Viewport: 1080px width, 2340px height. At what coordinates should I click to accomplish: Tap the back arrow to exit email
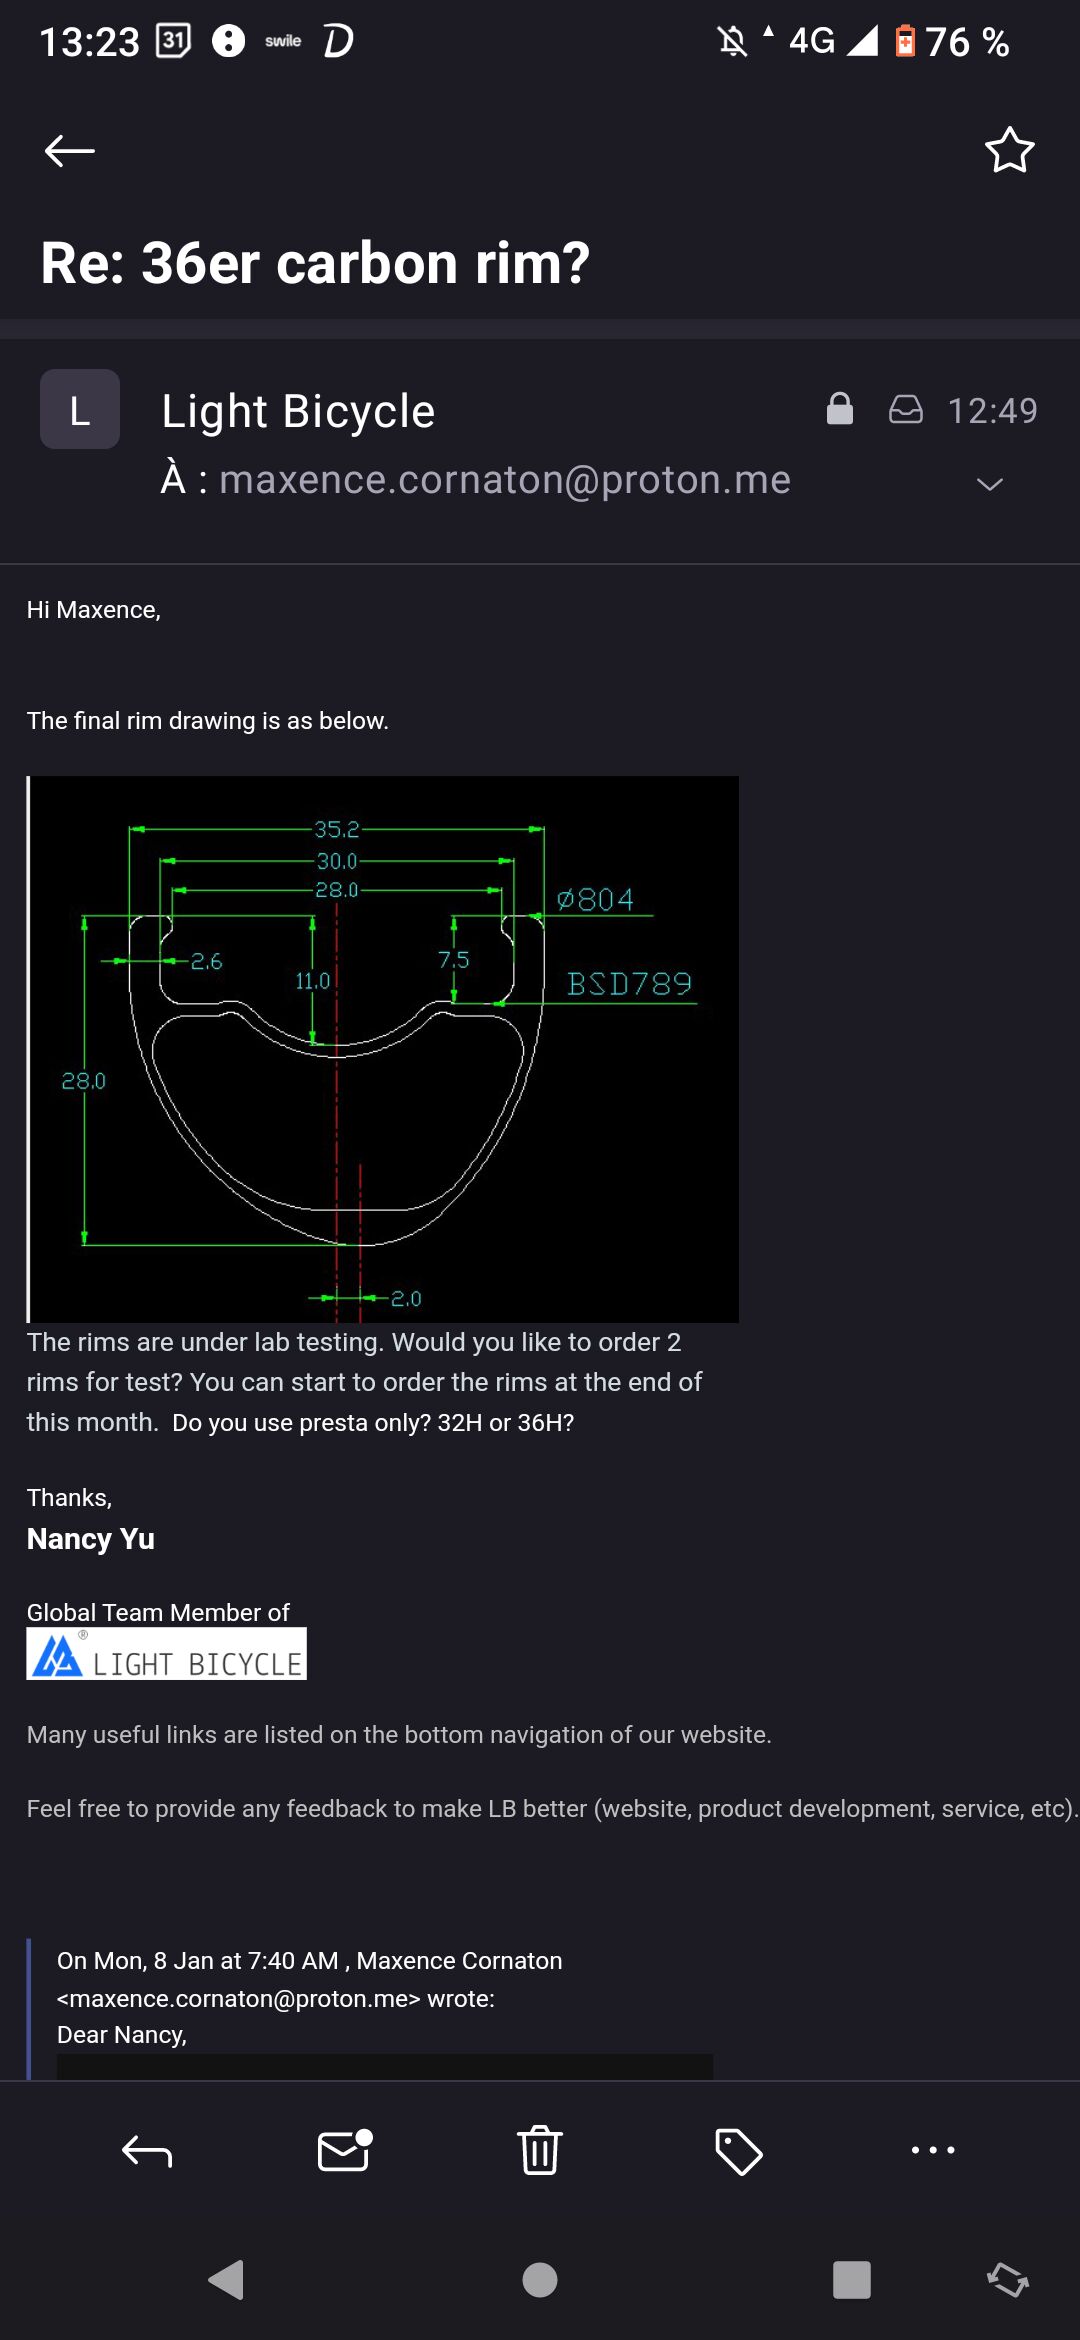click(x=70, y=151)
